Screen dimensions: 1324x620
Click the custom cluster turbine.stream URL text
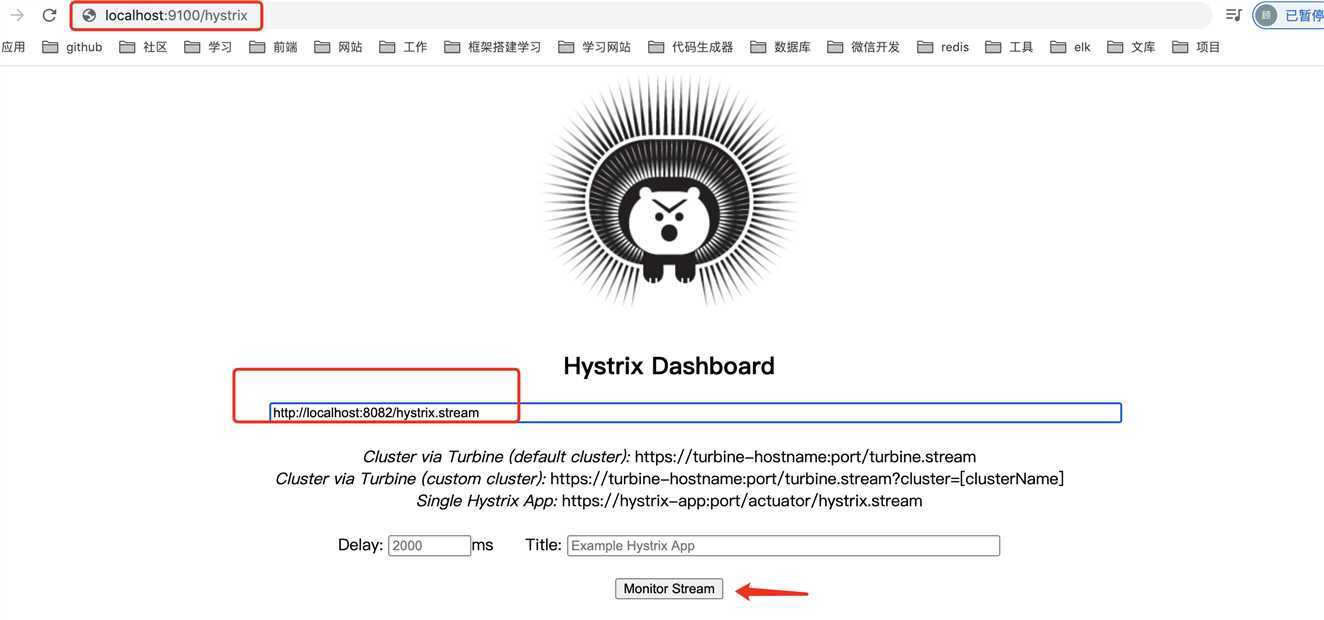807,479
